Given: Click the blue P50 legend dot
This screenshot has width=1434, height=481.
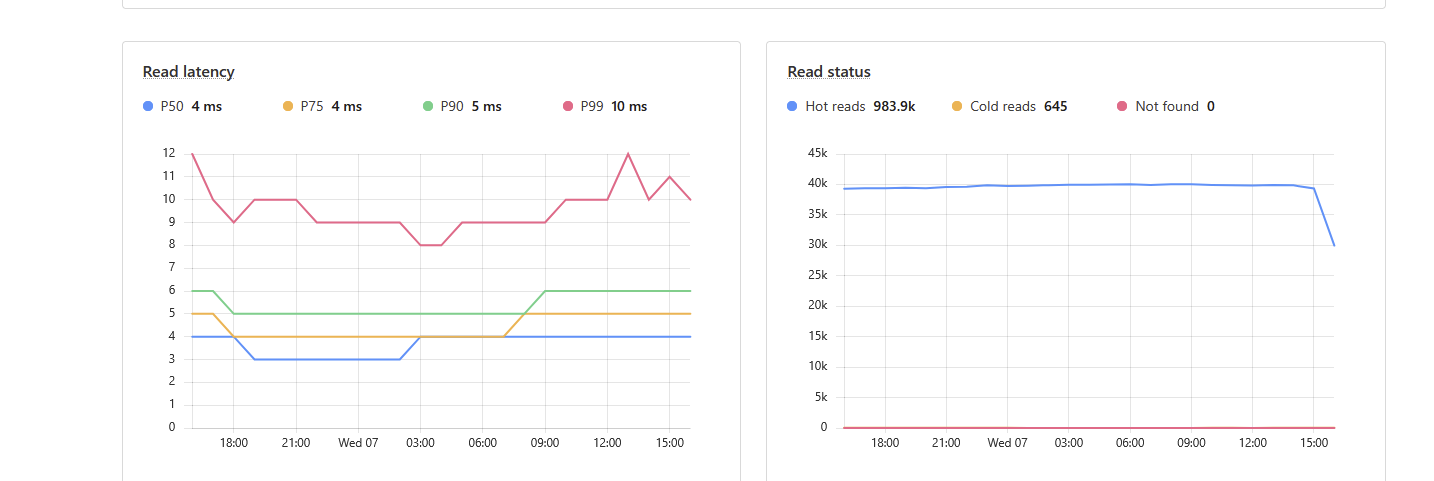Looking at the screenshot, I should (x=148, y=106).
